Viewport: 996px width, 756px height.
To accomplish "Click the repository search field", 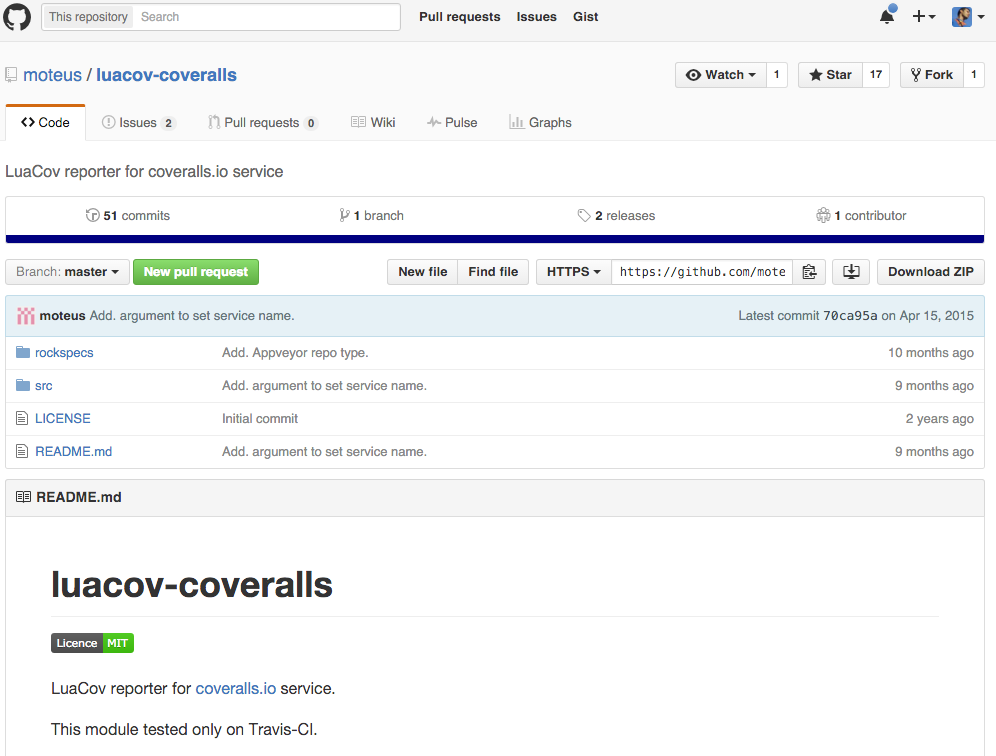I will (265, 16).
